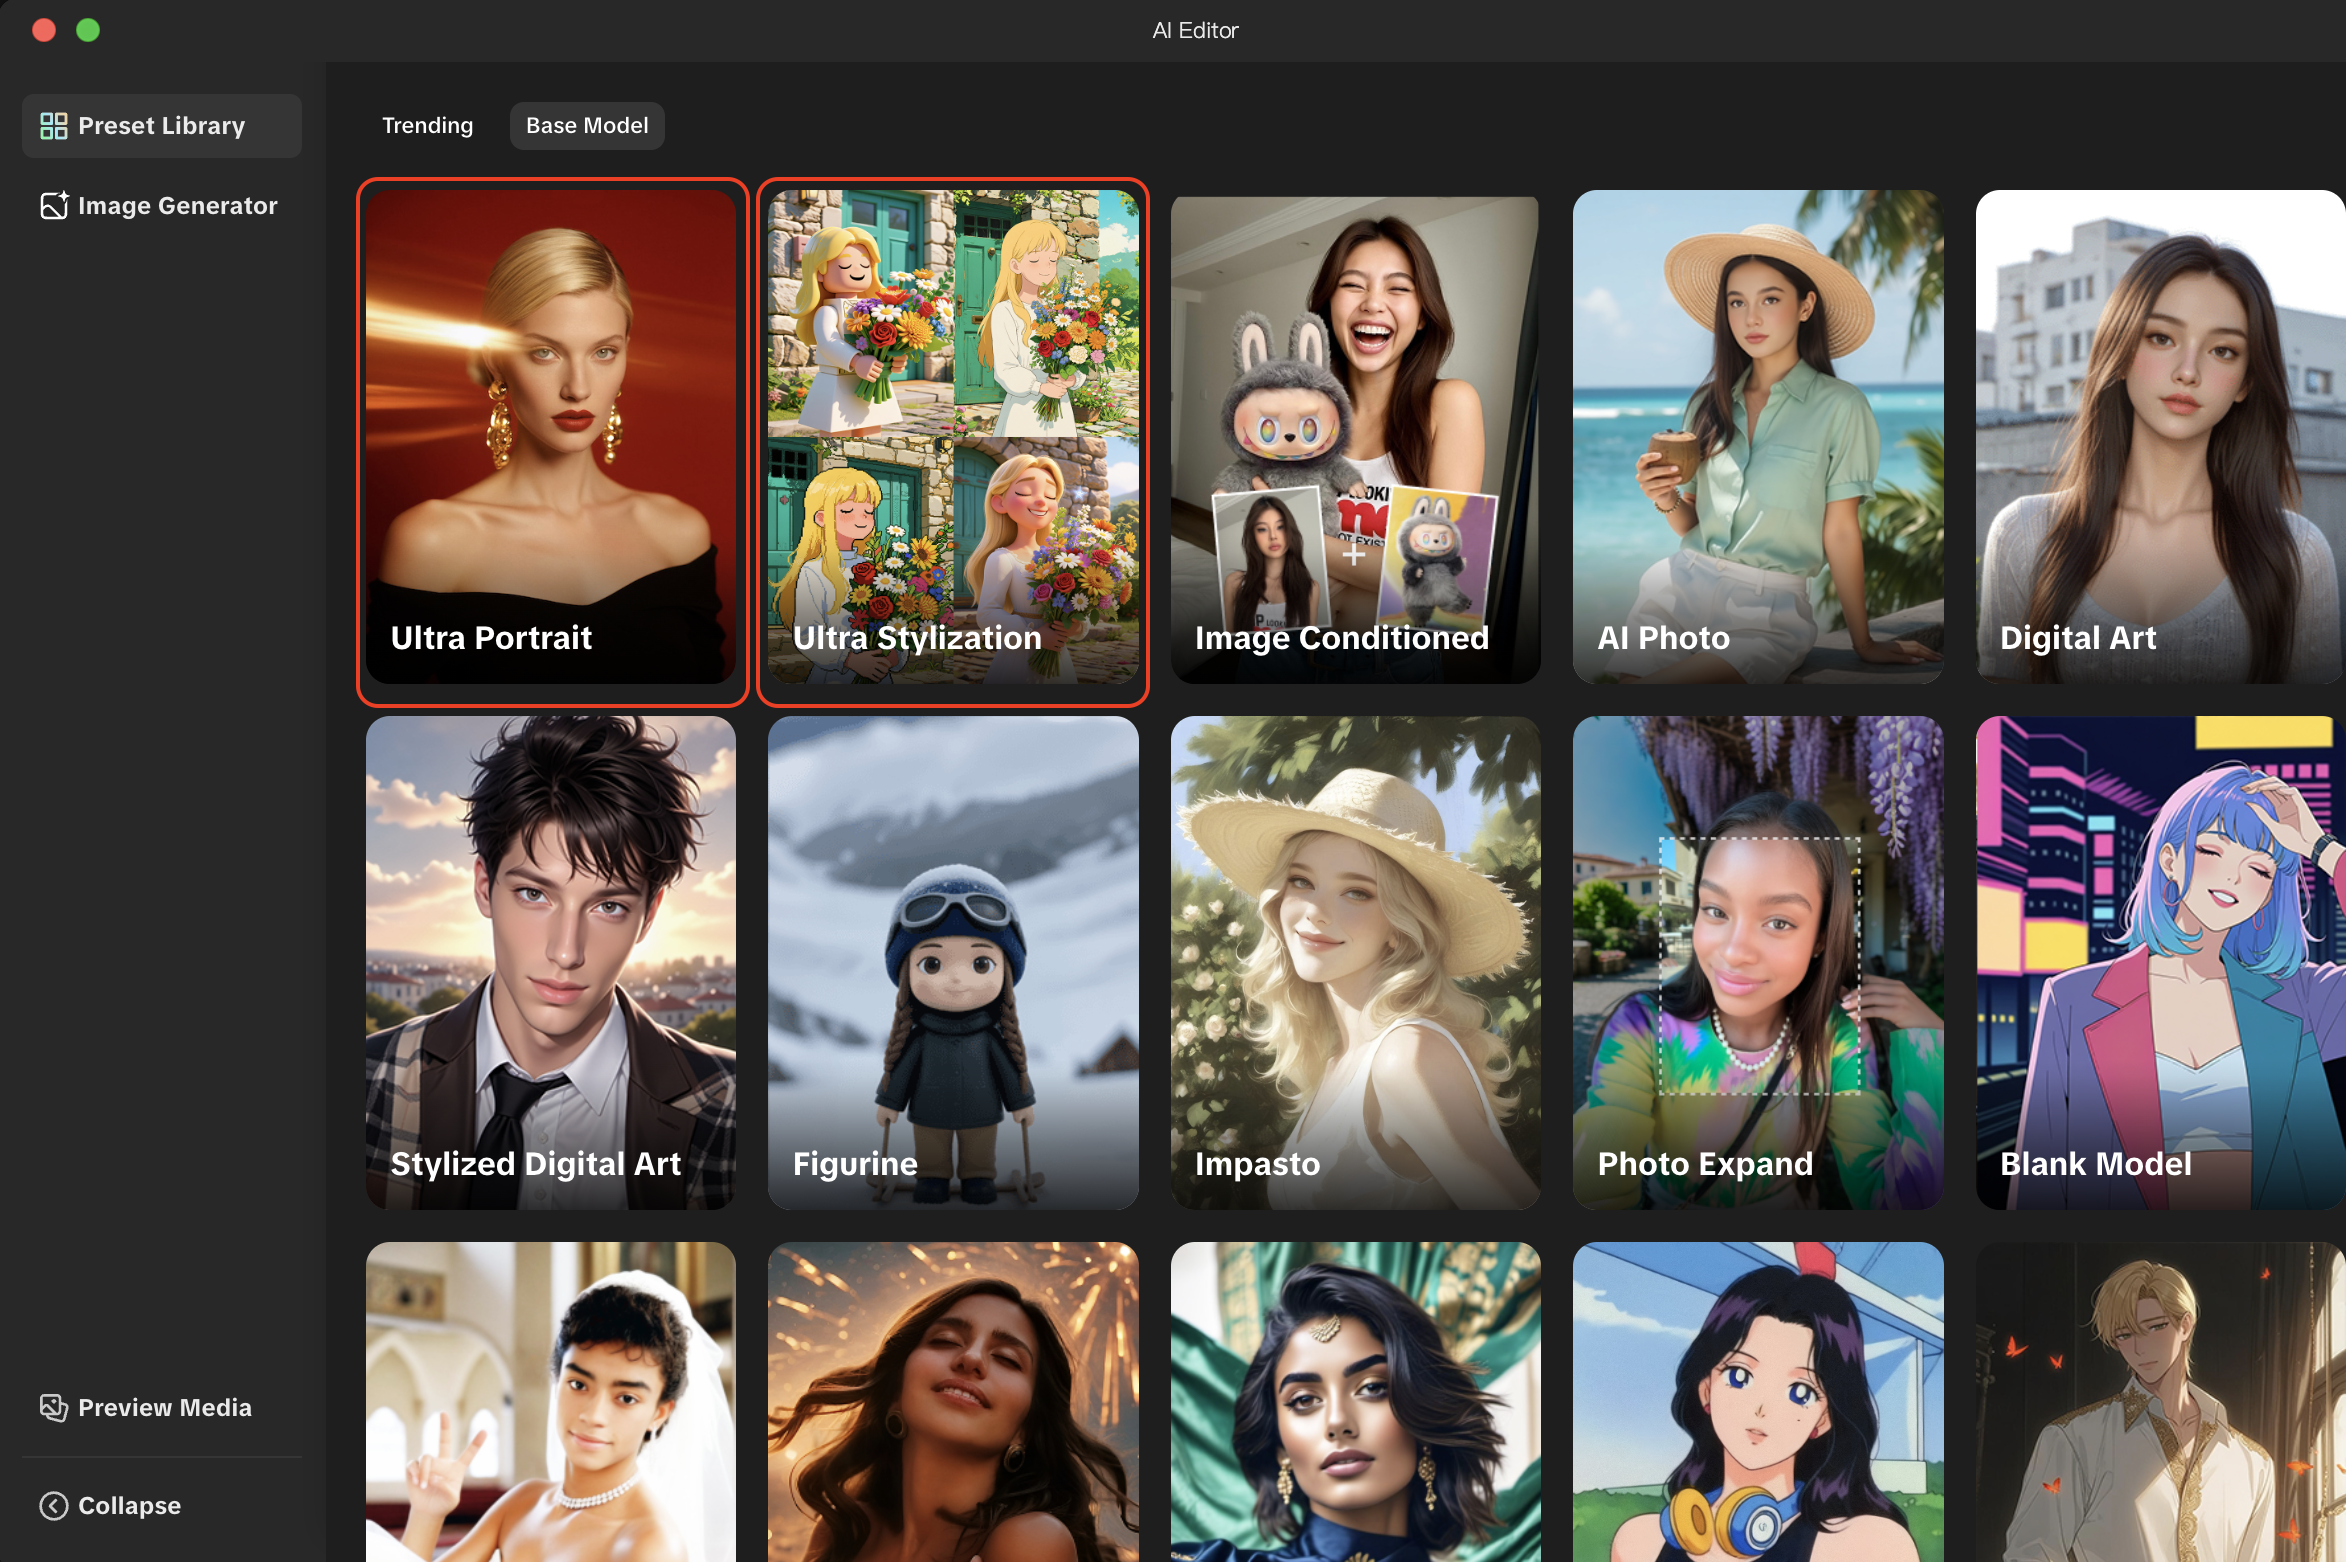The width and height of the screenshot is (2346, 1562).
Task: Click the Collapse chevron icon
Action: tap(53, 1506)
